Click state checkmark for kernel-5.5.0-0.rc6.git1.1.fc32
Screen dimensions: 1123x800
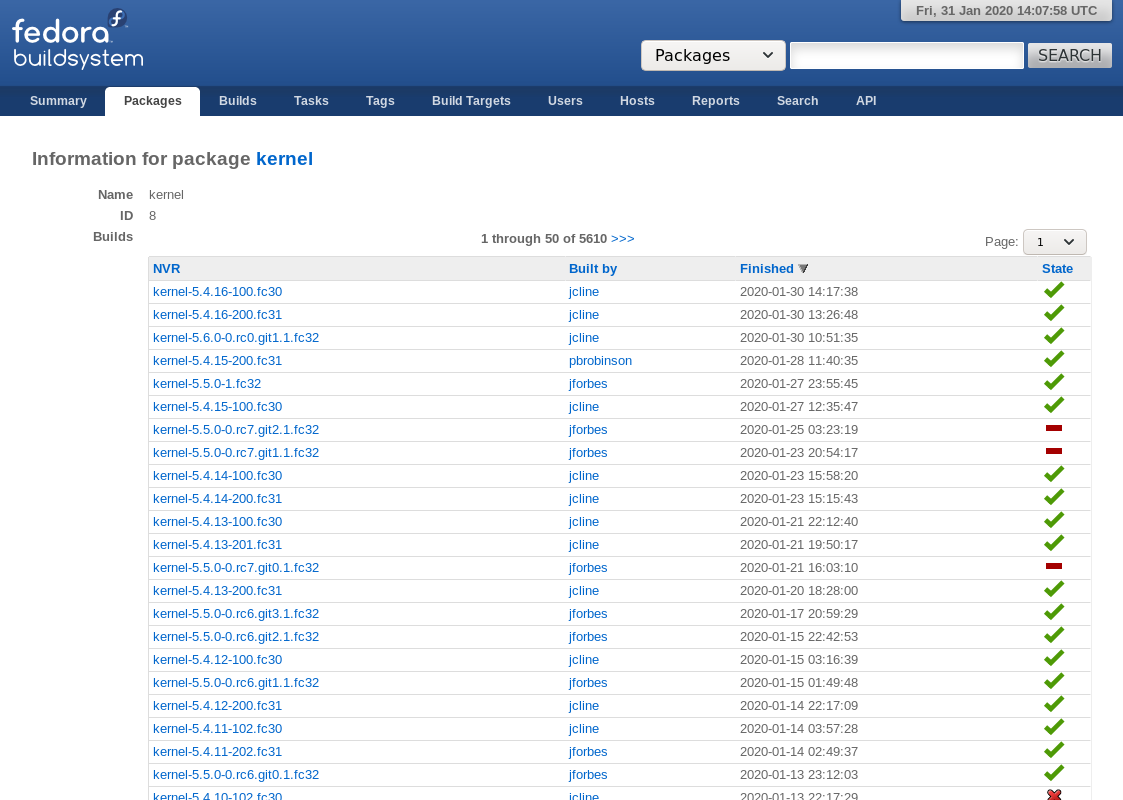1054,680
